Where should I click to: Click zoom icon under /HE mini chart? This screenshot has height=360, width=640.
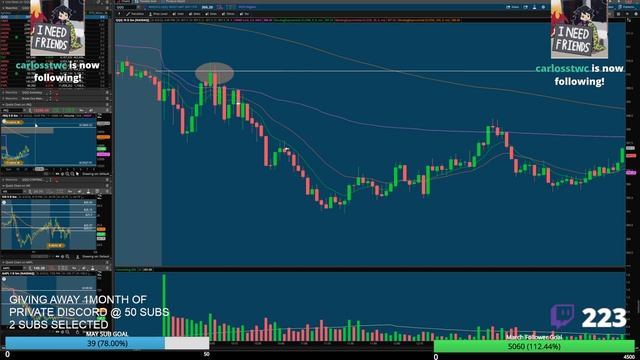pos(68,257)
